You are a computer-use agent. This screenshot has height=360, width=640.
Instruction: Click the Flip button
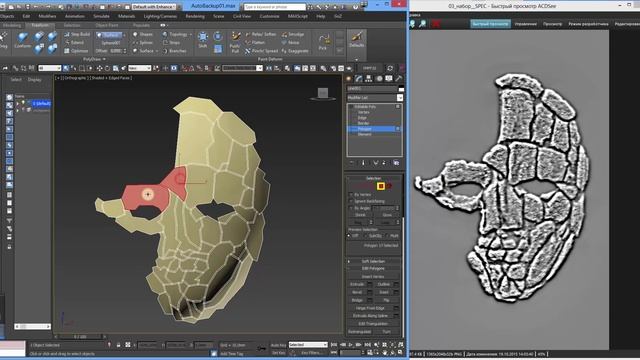(x=387, y=300)
